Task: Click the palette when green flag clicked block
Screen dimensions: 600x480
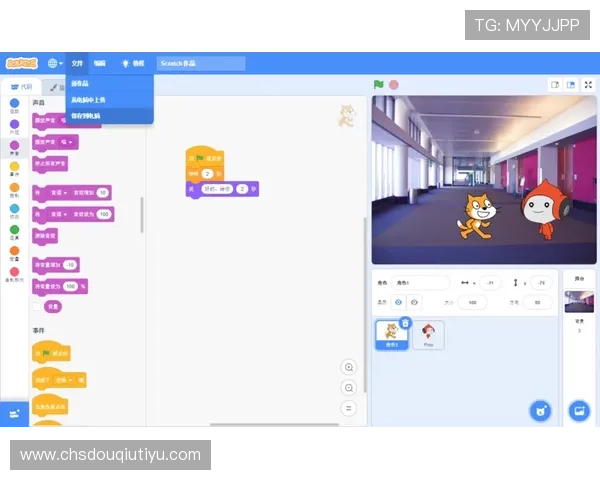Action: (x=51, y=351)
